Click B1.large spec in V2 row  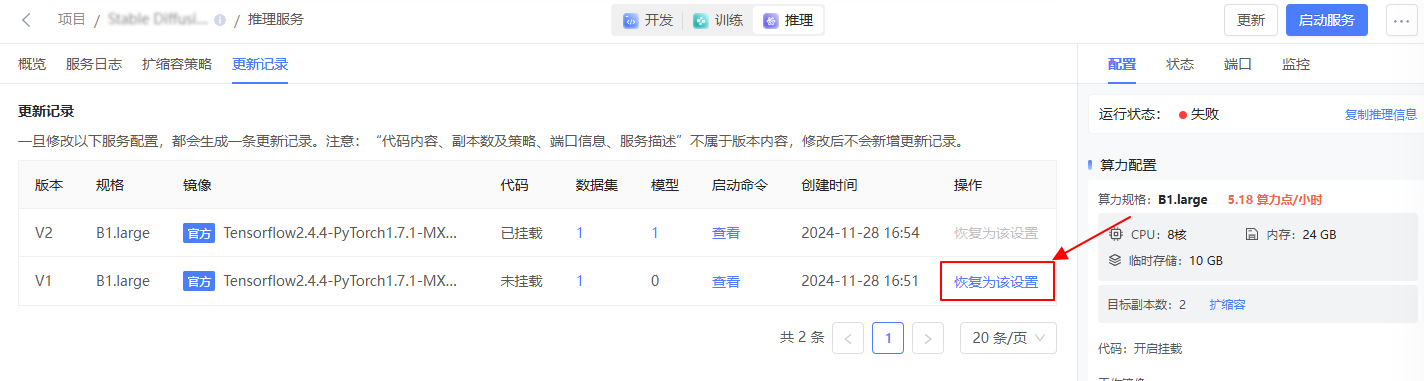(x=123, y=233)
